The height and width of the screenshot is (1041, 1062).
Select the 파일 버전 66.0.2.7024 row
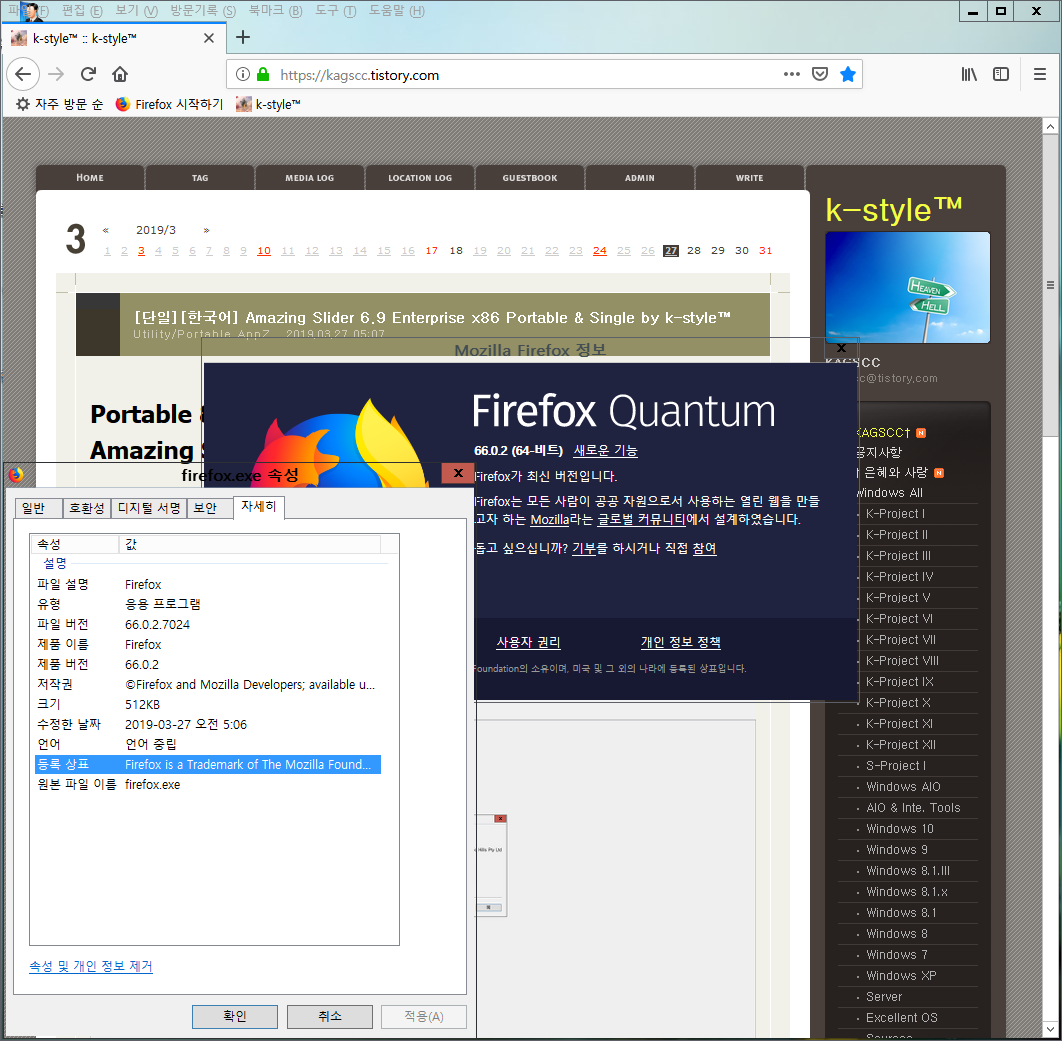point(207,624)
